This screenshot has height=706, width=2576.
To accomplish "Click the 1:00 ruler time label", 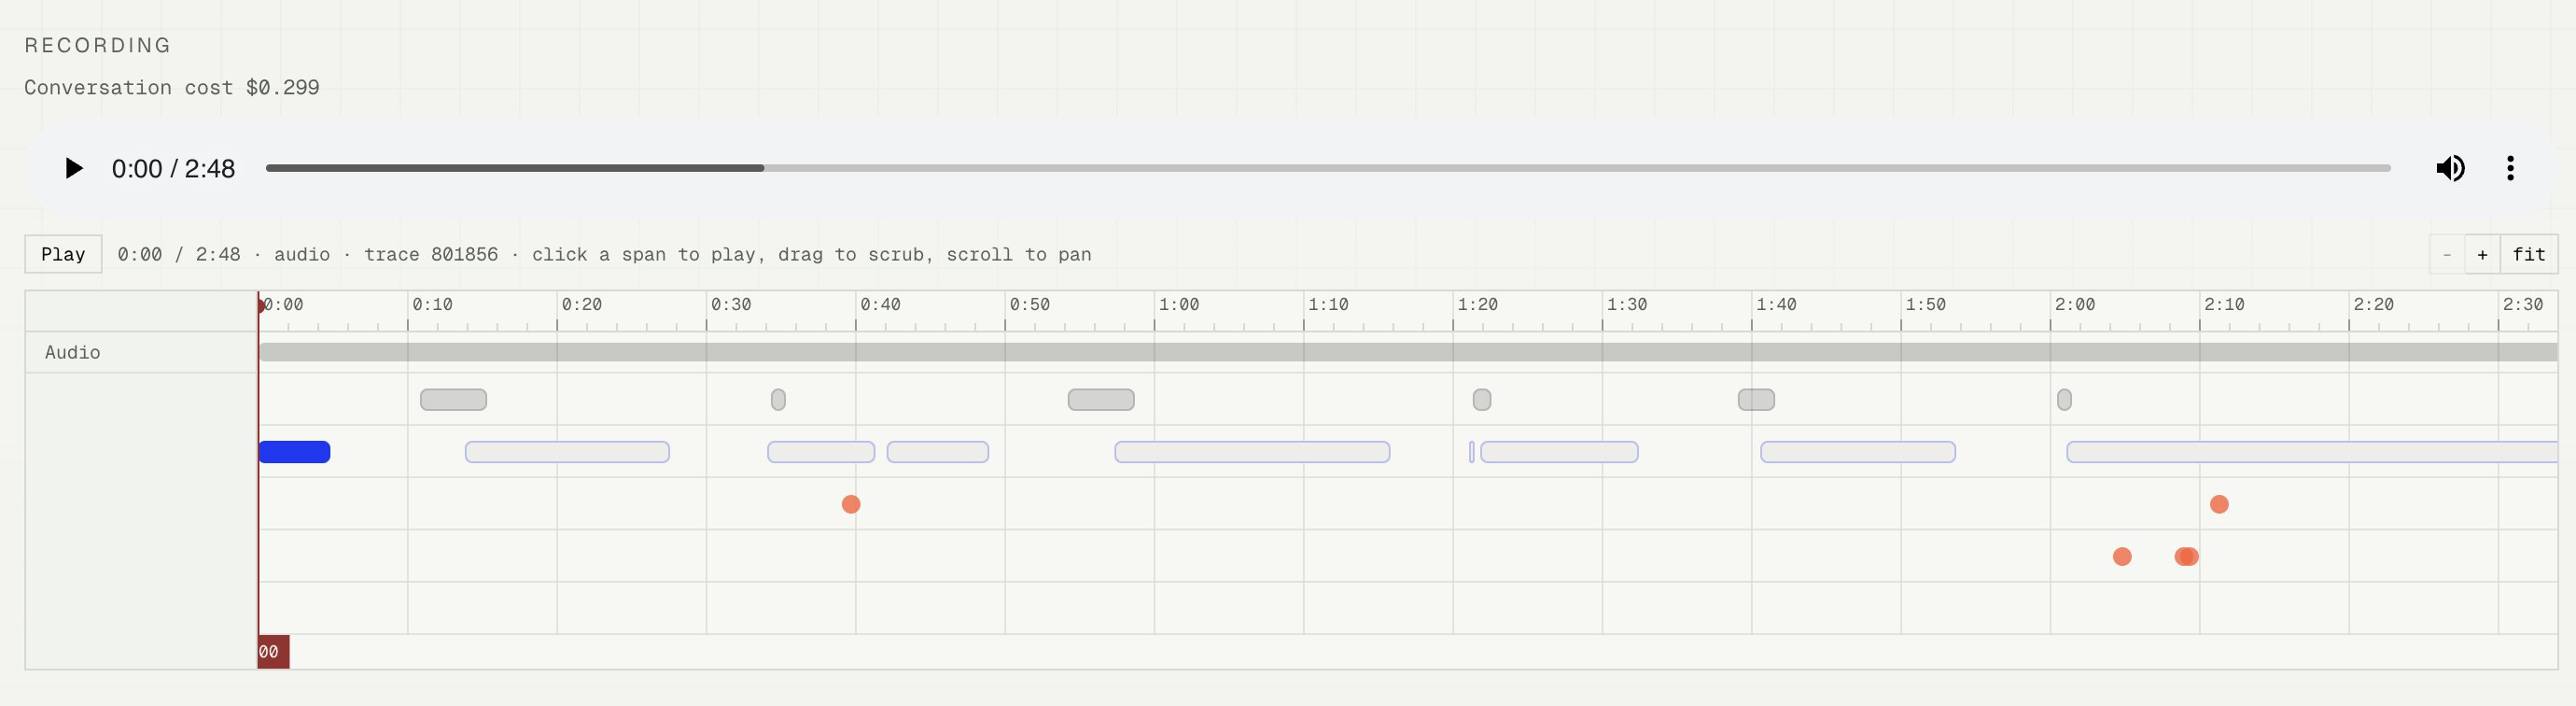I will click(1179, 304).
